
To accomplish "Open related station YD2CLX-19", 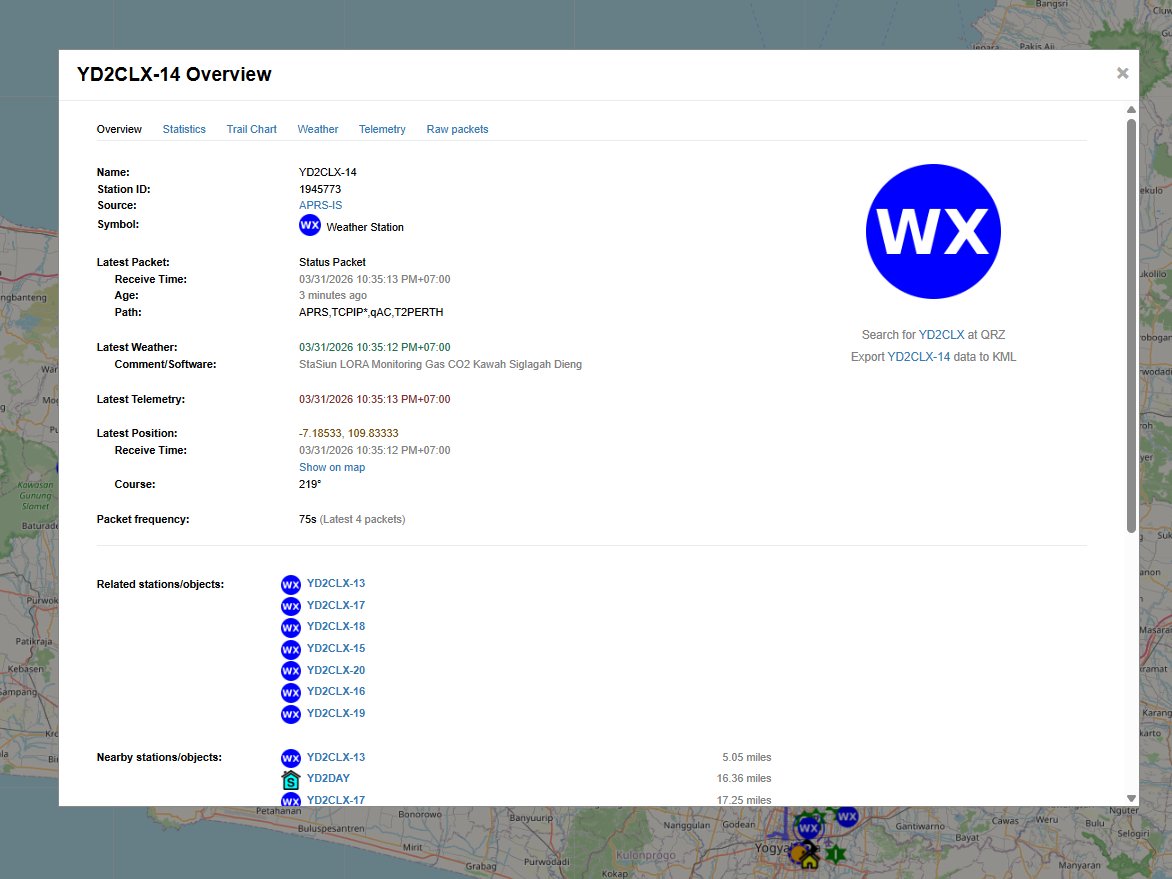I will click(336, 713).
